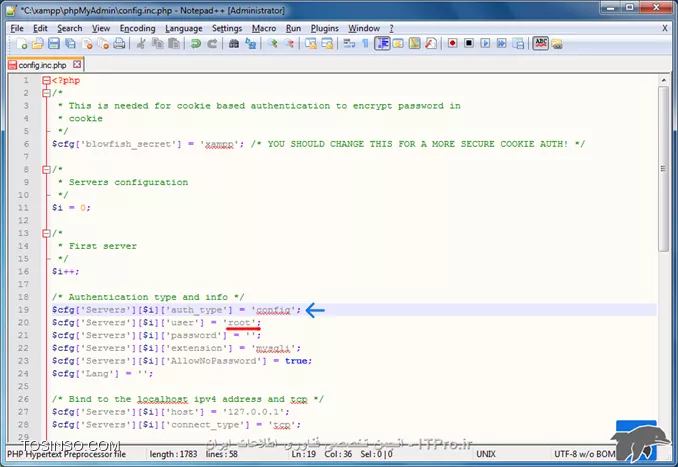
Task: Toggle the indent guide icon
Action: pos(382,44)
